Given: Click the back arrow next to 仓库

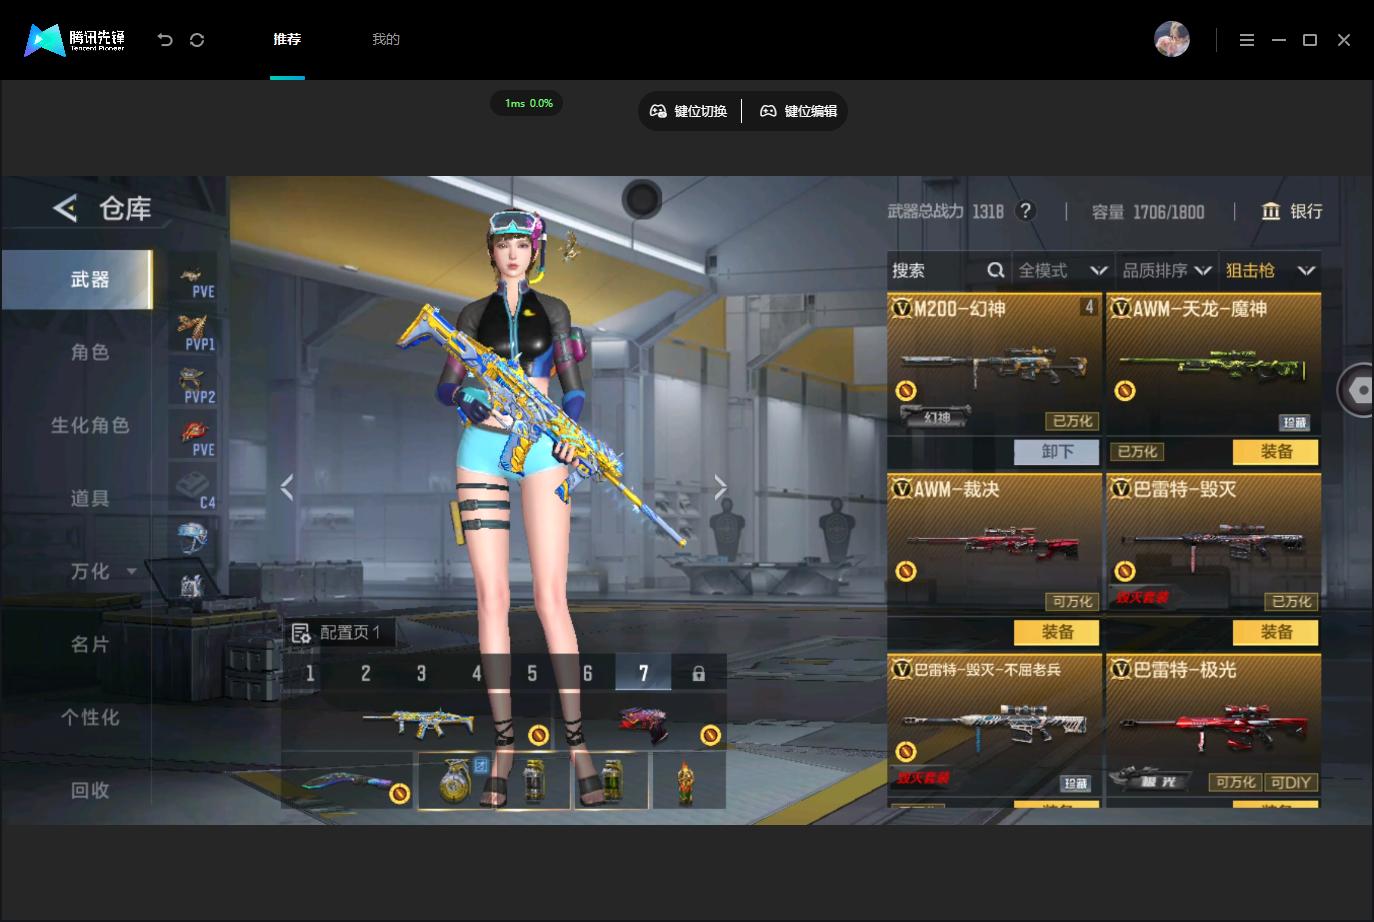Looking at the screenshot, I should 65,208.
